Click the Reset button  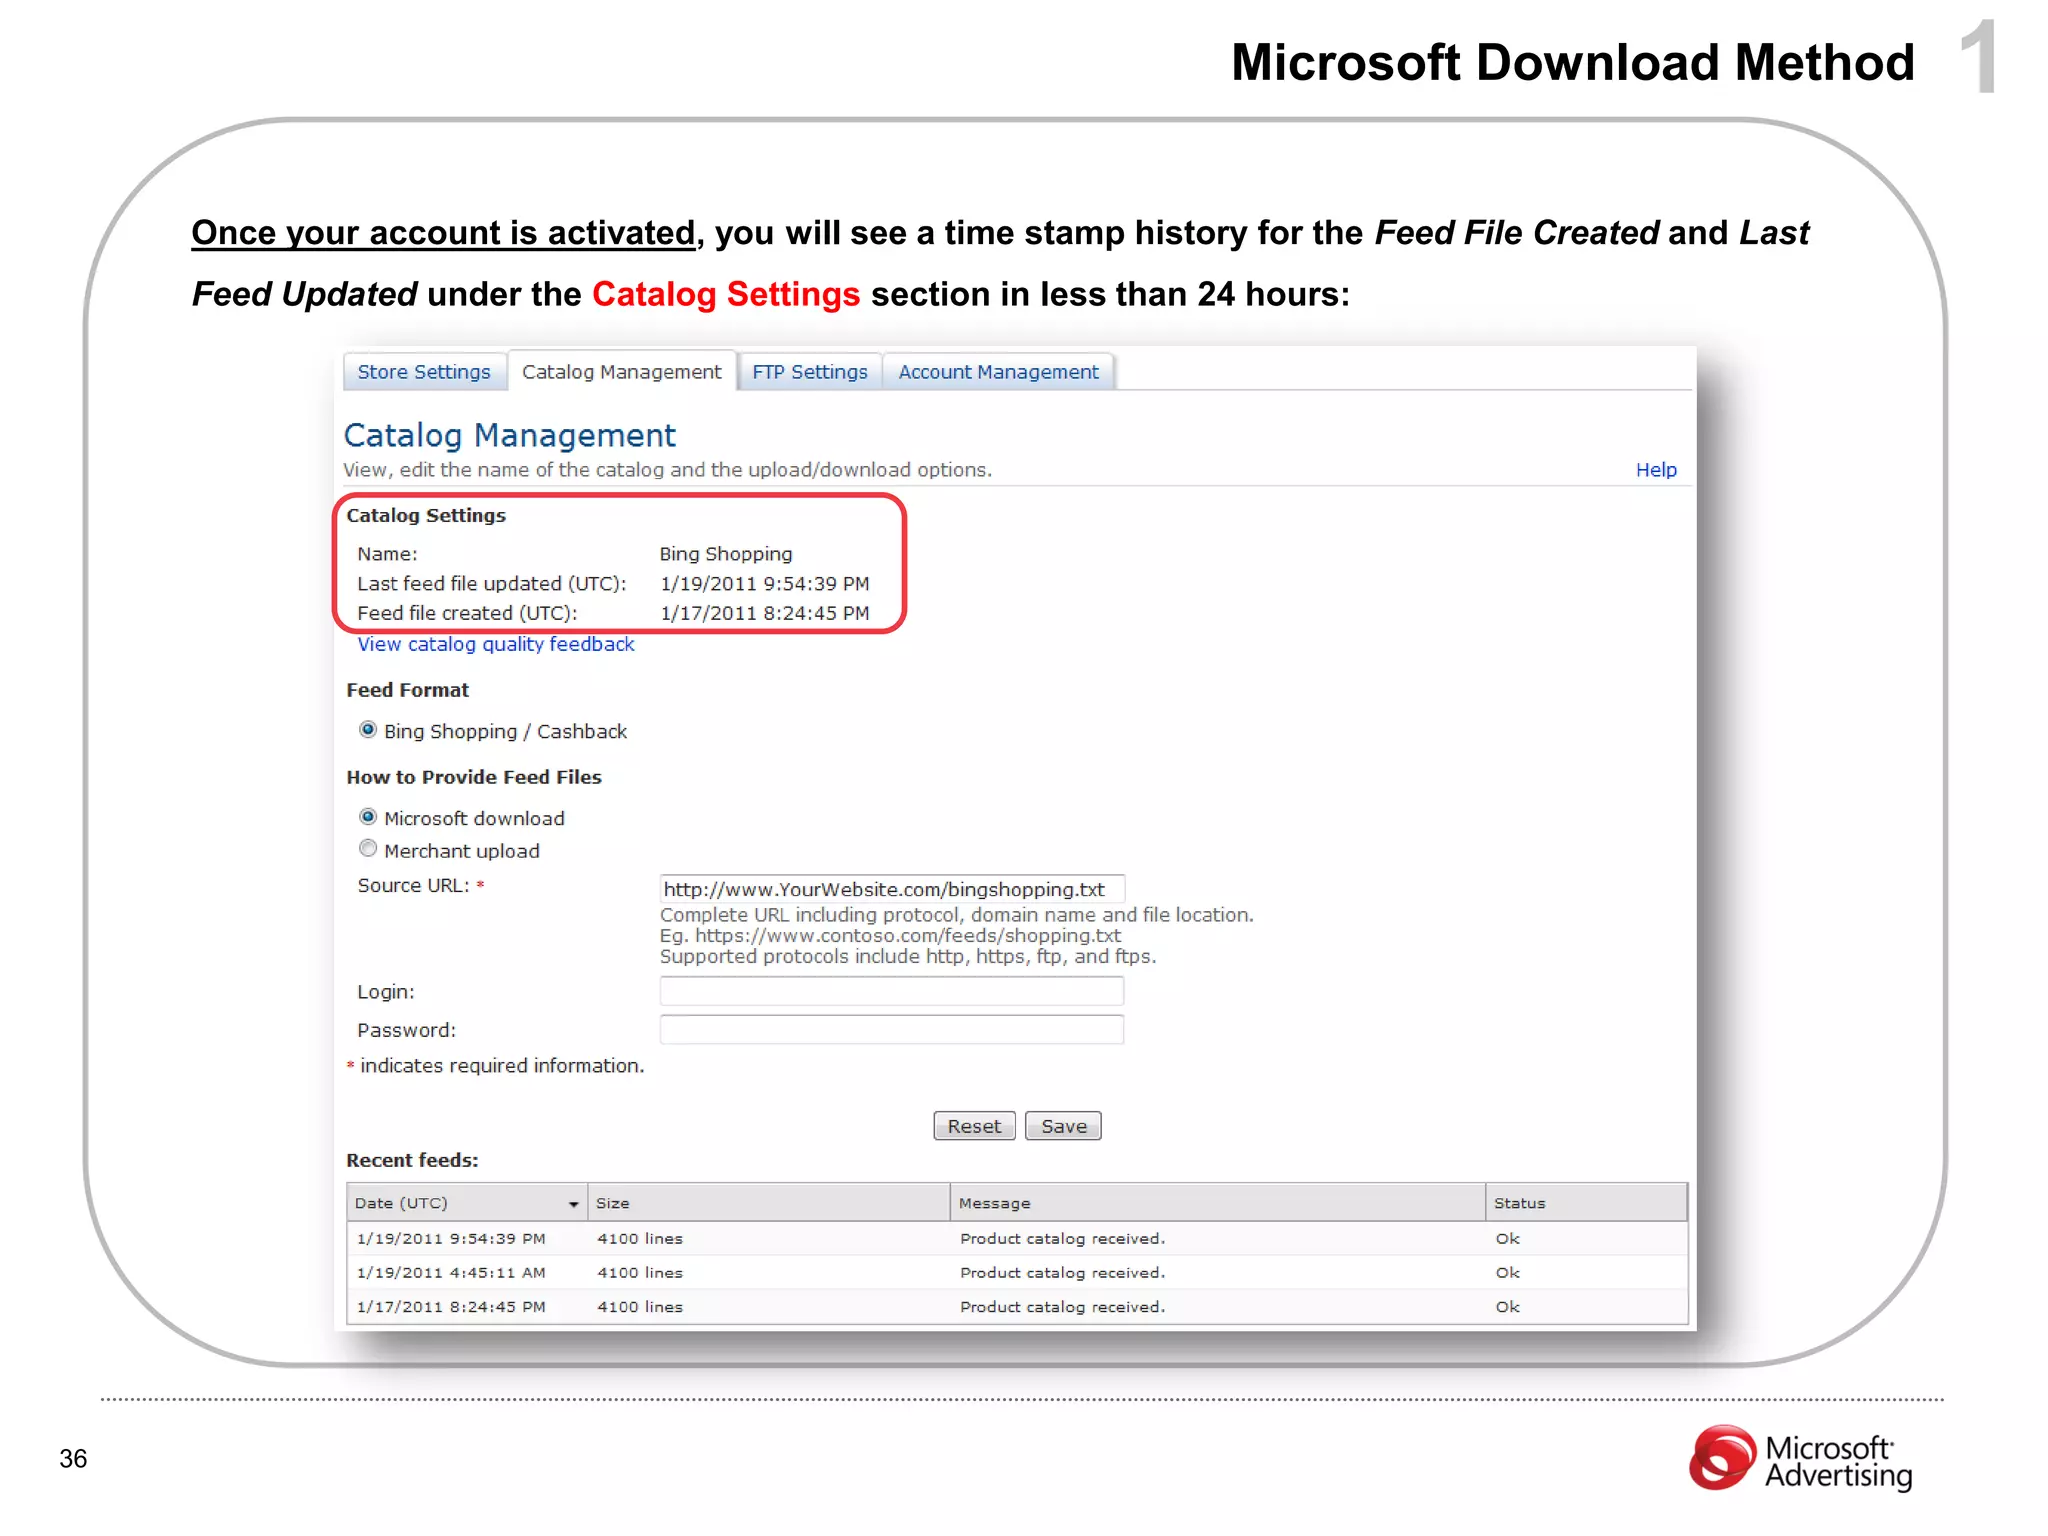(974, 1126)
